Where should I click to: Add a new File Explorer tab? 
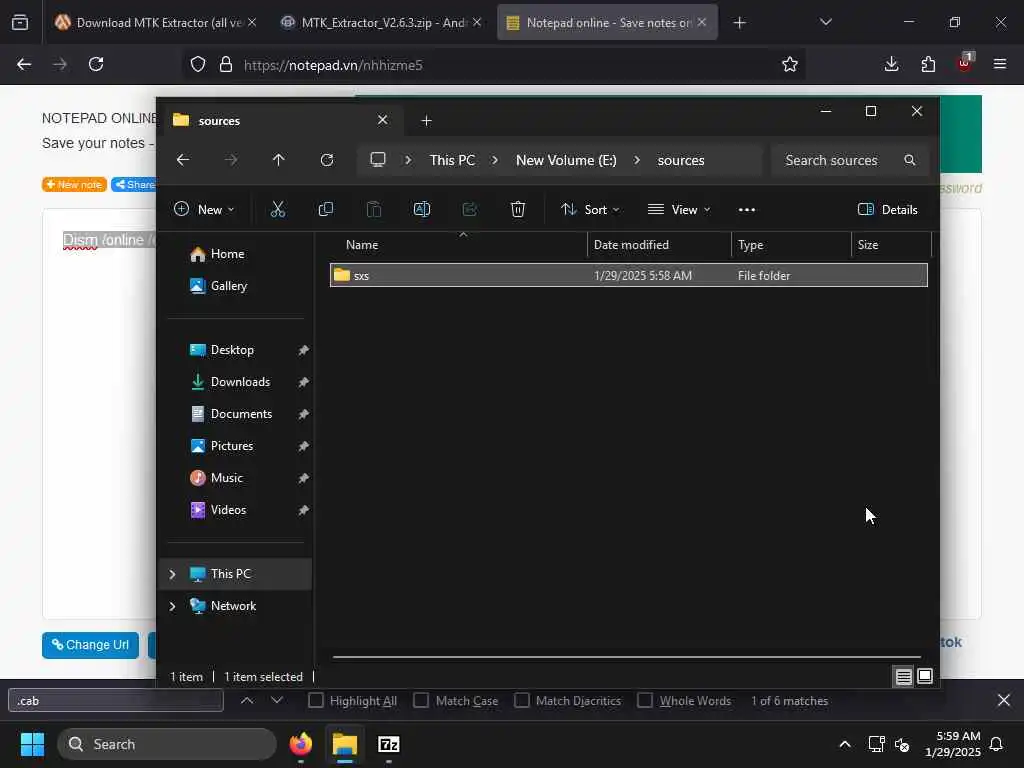(x=426, y=121)
